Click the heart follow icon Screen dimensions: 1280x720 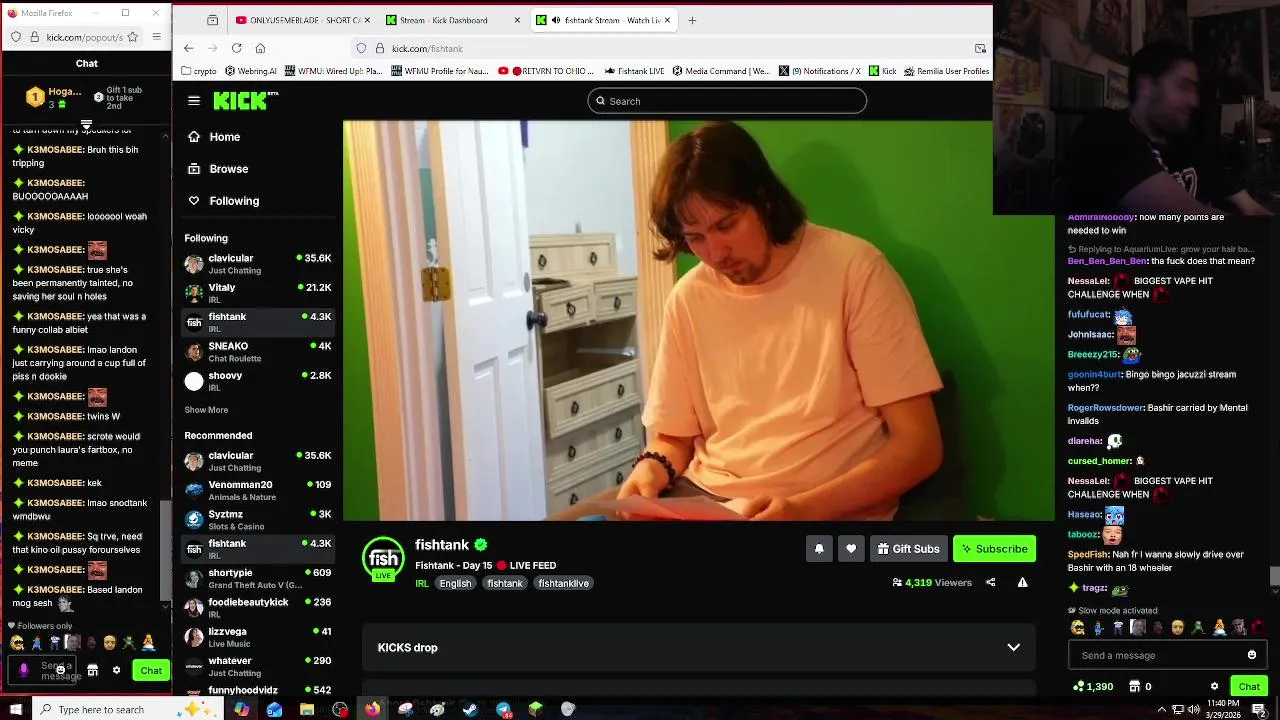pyautogui.click(x=851, y=548)
